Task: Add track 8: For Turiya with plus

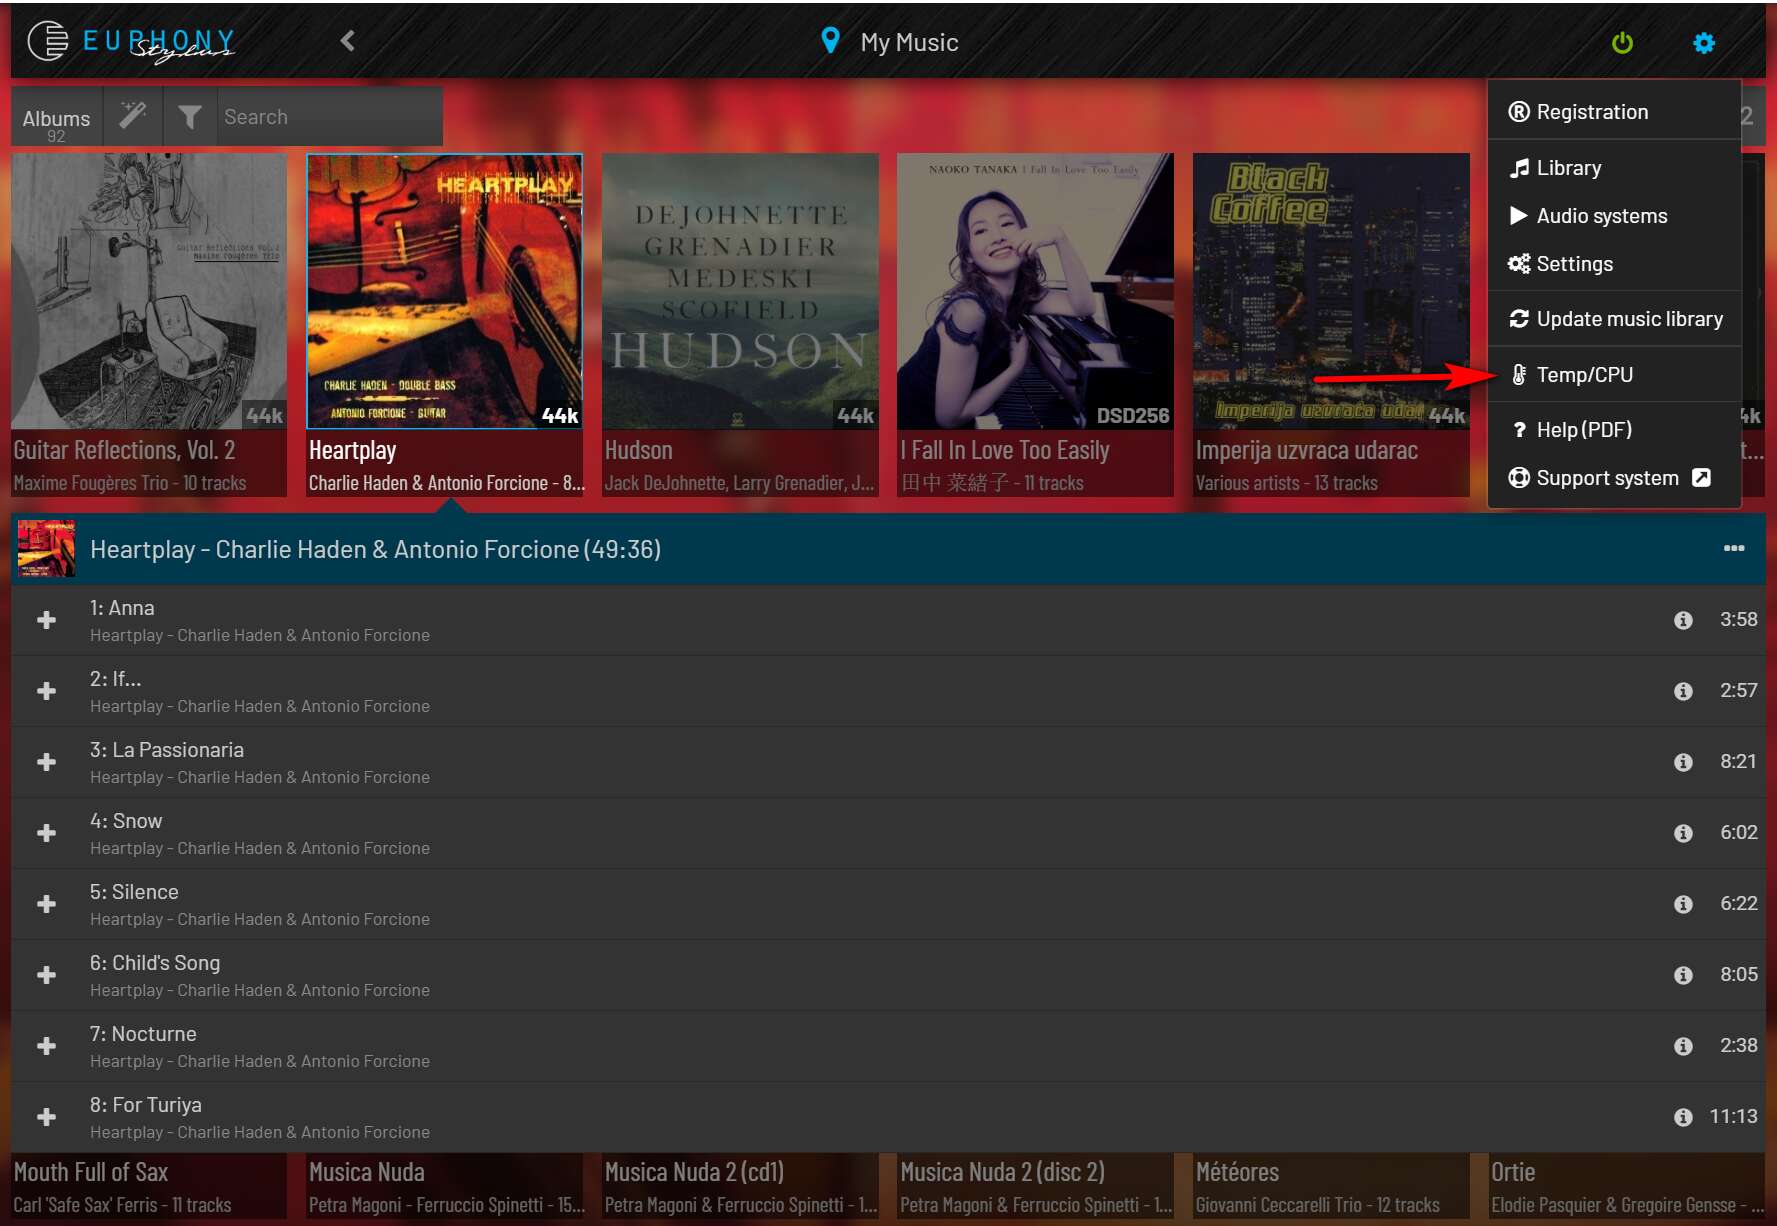Action: pos(46,1117)
